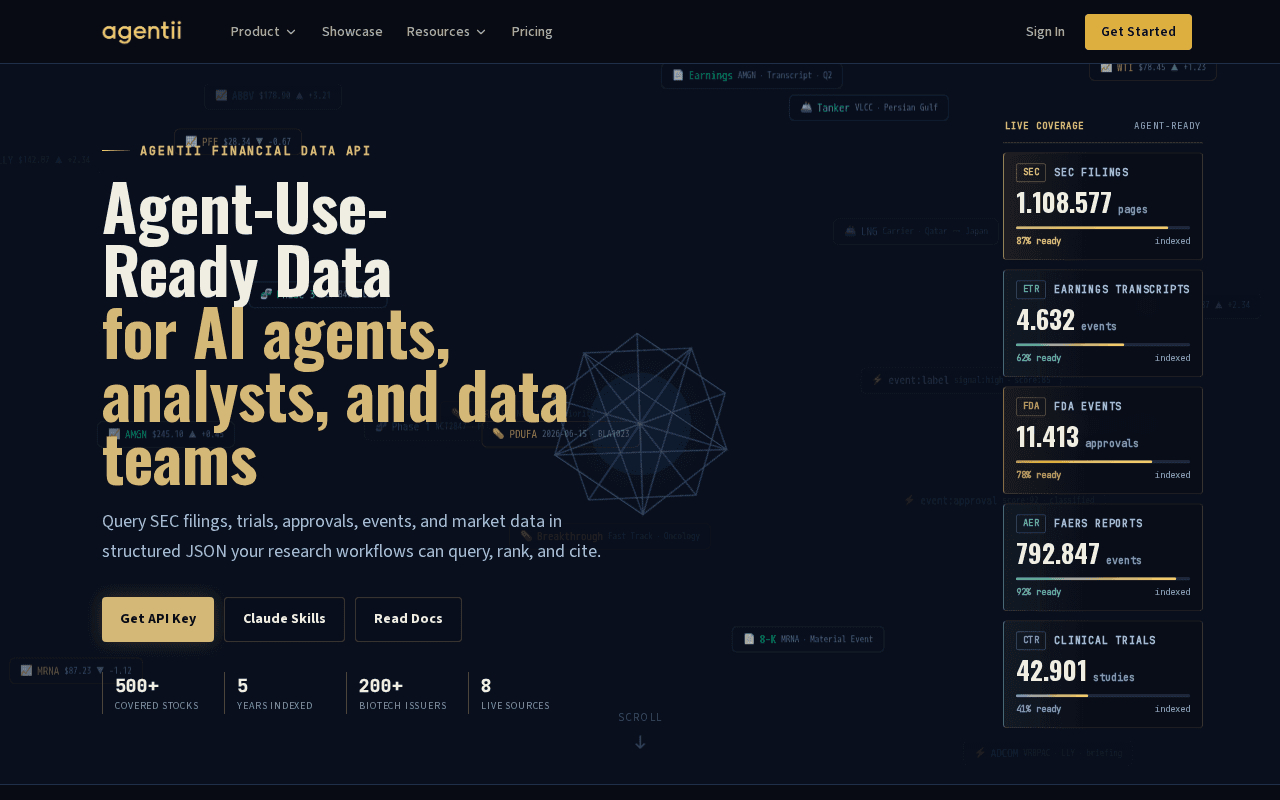Image resolution: width=1280 pixels, height=800 pixels.
Task: Click the document icon on 8-K MRNA chip
Action: click(749, 639)
